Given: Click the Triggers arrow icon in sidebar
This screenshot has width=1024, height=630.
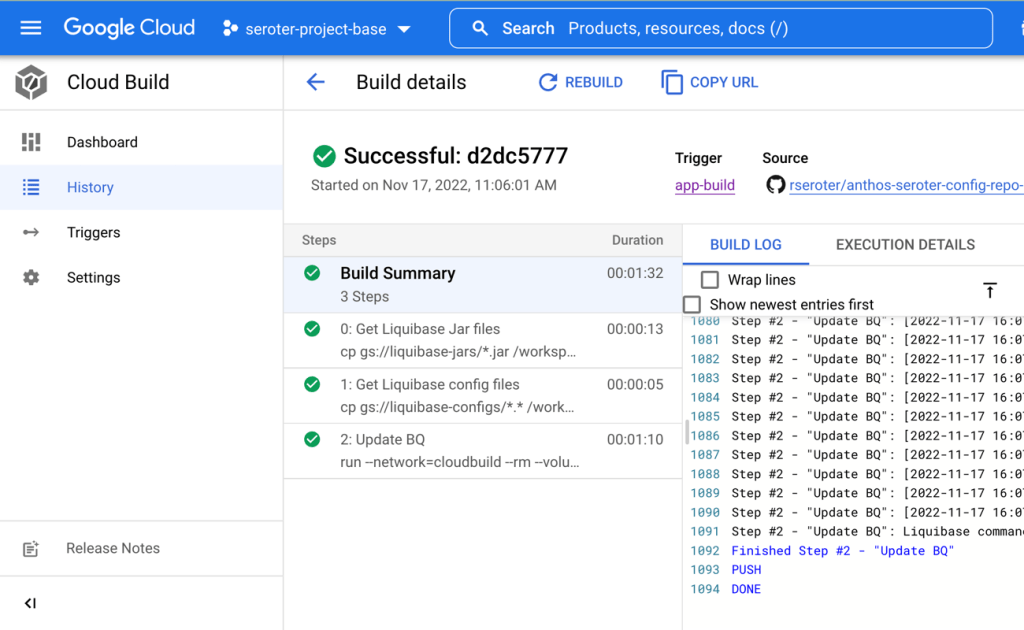Looking at the screenshot, I should coord(31,232).
